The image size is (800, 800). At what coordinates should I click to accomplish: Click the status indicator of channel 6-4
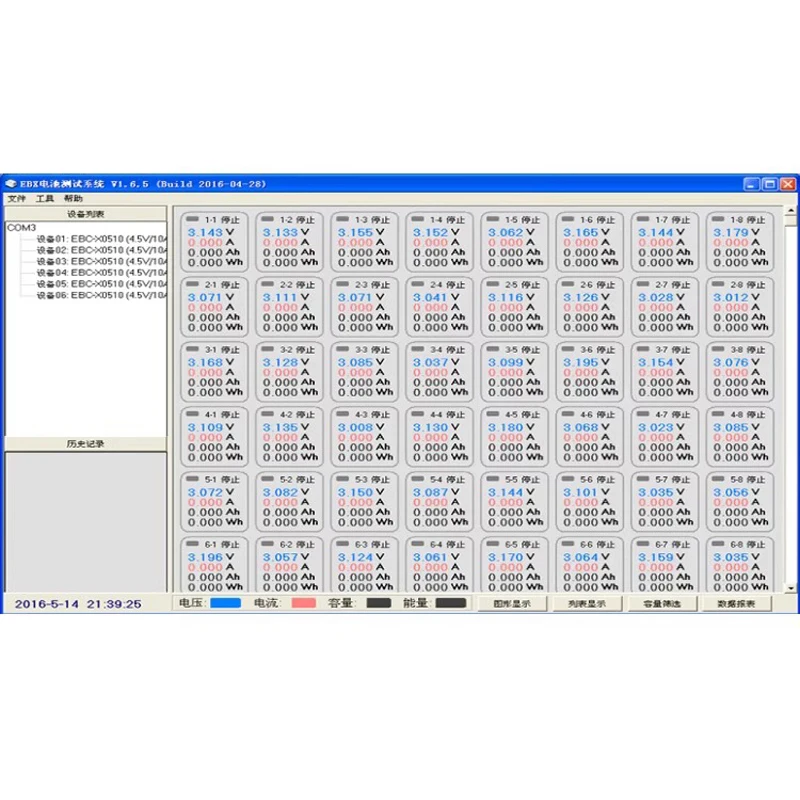pyautogui.click(x=418, y=543)
